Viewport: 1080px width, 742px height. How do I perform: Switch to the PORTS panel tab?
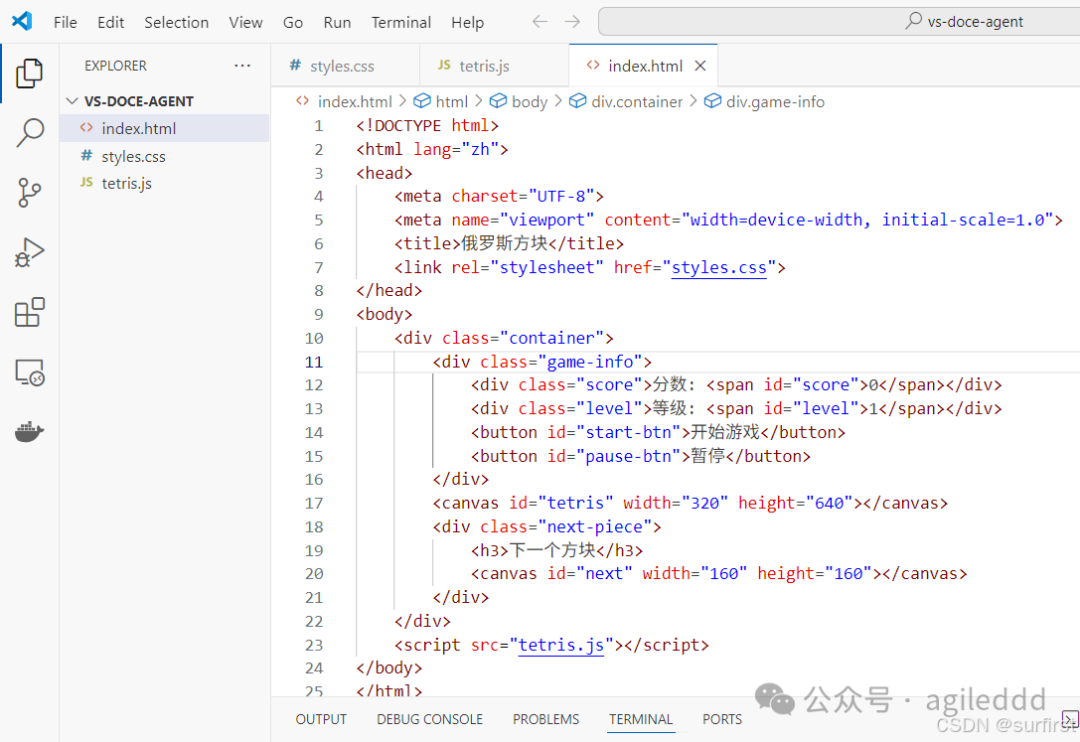point(722,719)
